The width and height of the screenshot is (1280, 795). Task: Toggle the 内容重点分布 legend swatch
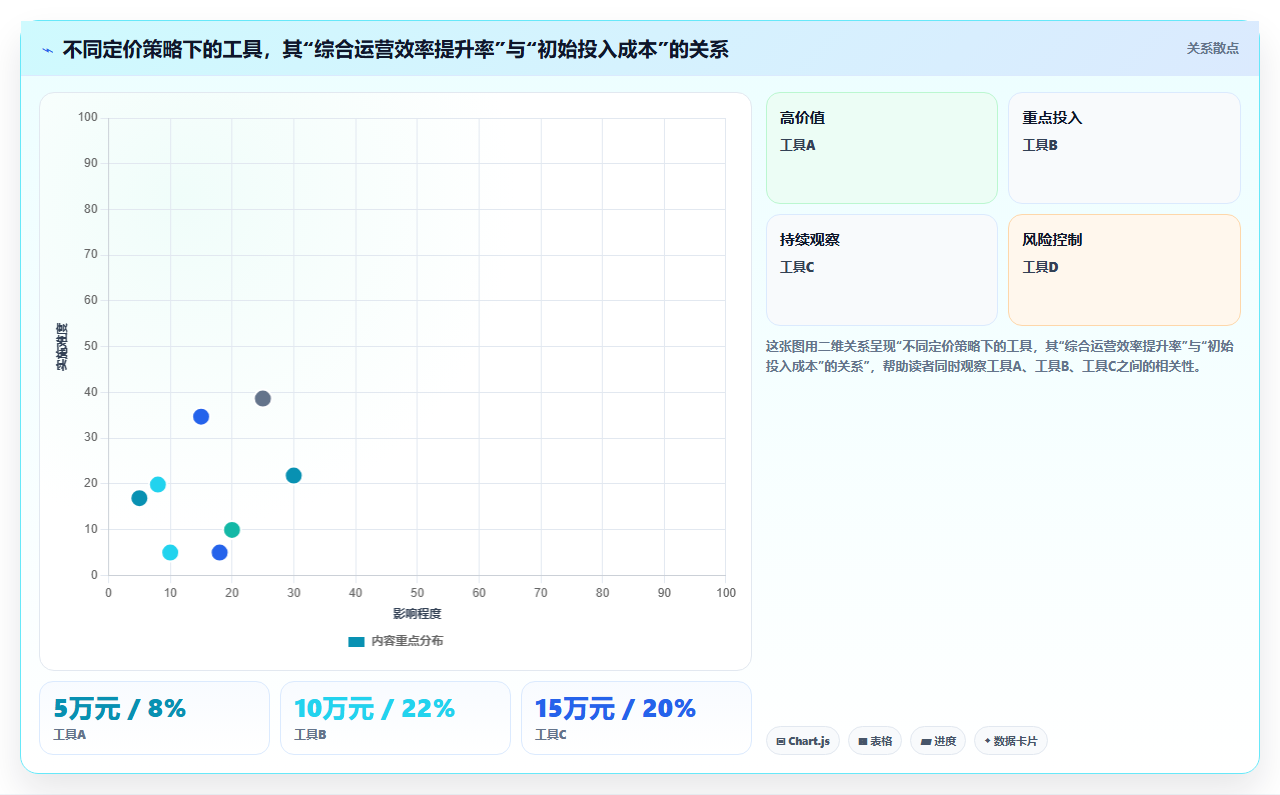point(356,641)
